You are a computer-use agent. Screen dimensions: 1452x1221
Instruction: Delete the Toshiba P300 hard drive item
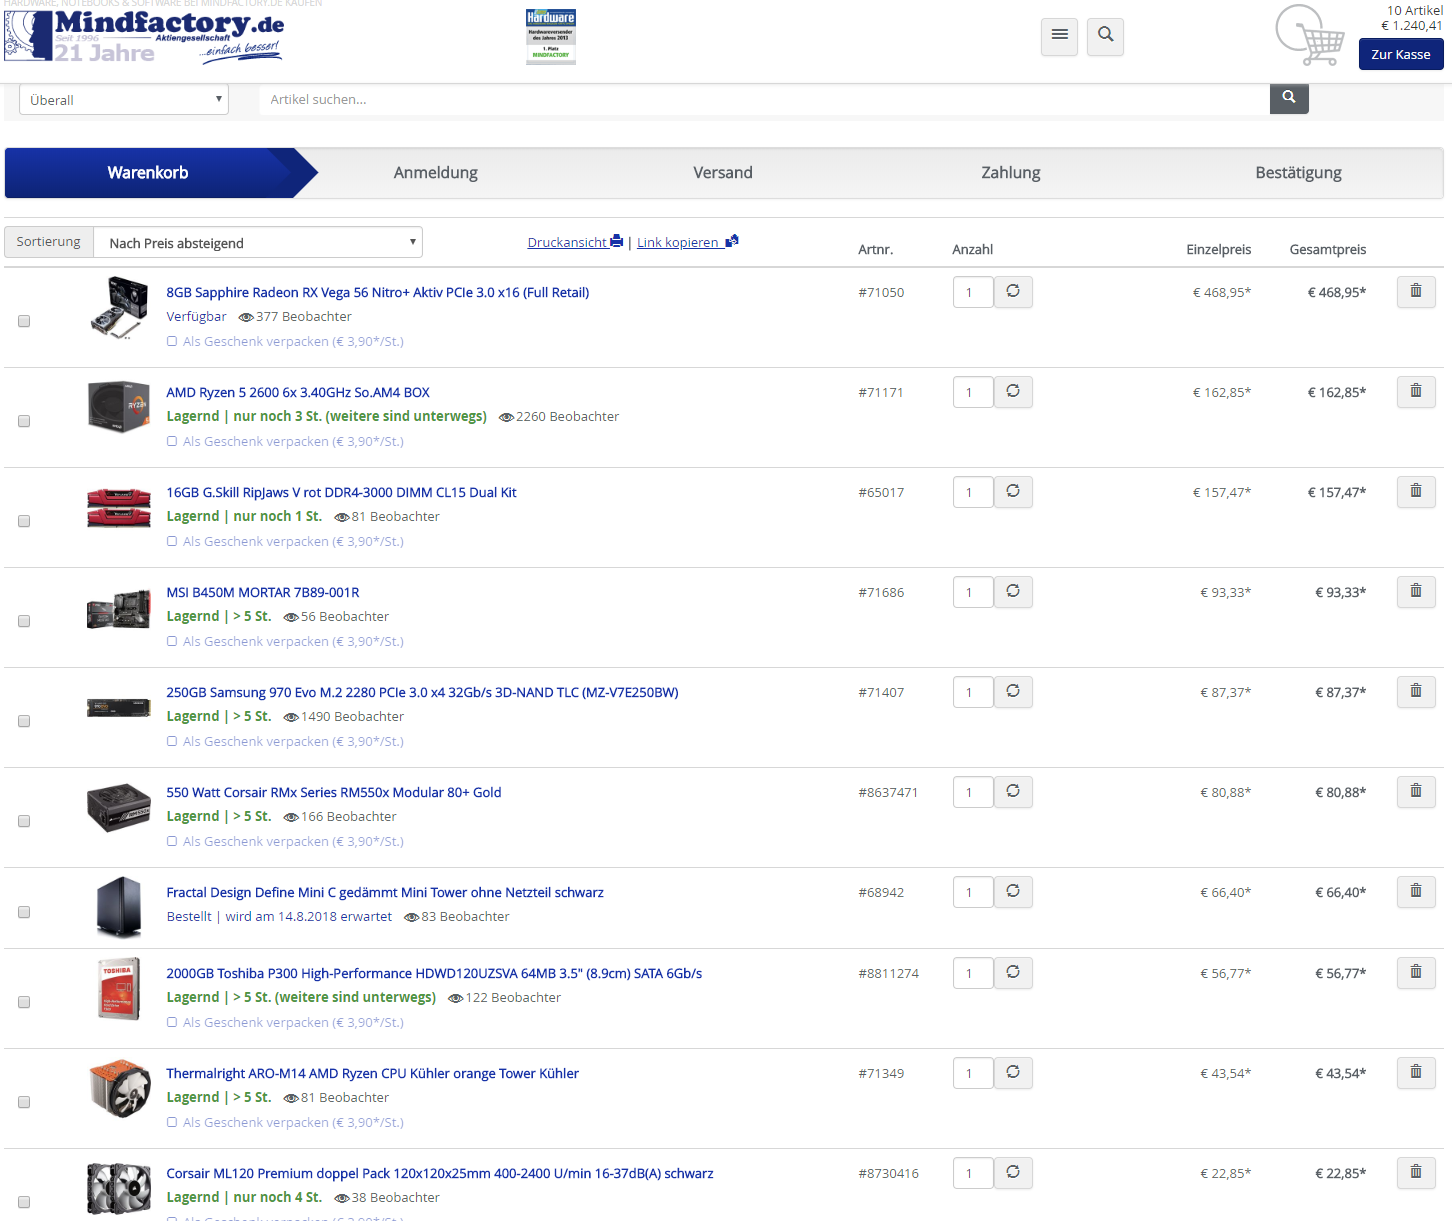pyautogui.click(x=1416, y=972)
